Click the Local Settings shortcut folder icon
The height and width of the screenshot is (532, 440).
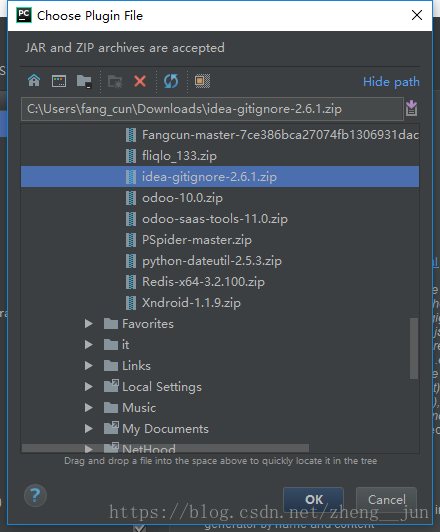(111, 386)
